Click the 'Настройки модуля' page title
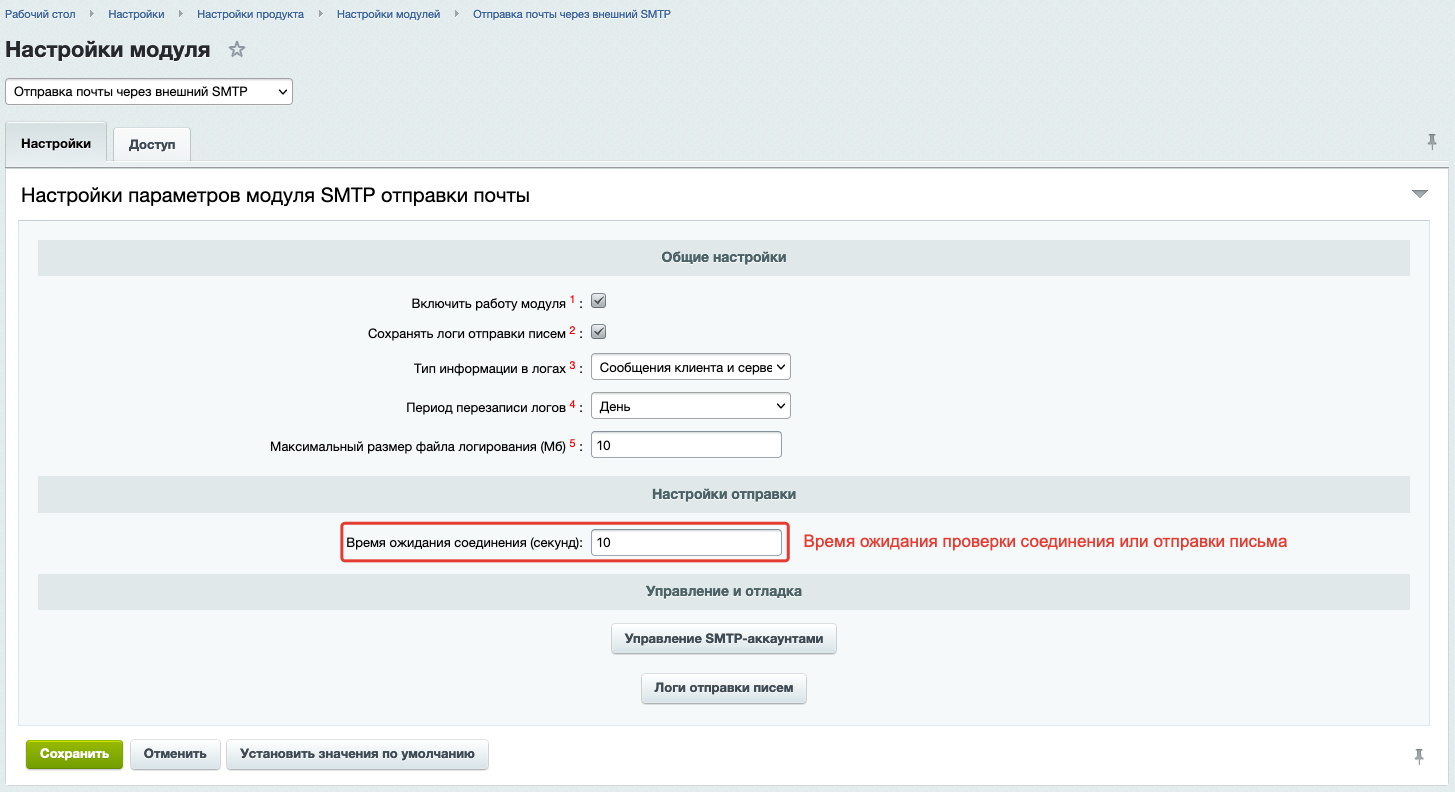1455x792 pixels. point(108,50)
